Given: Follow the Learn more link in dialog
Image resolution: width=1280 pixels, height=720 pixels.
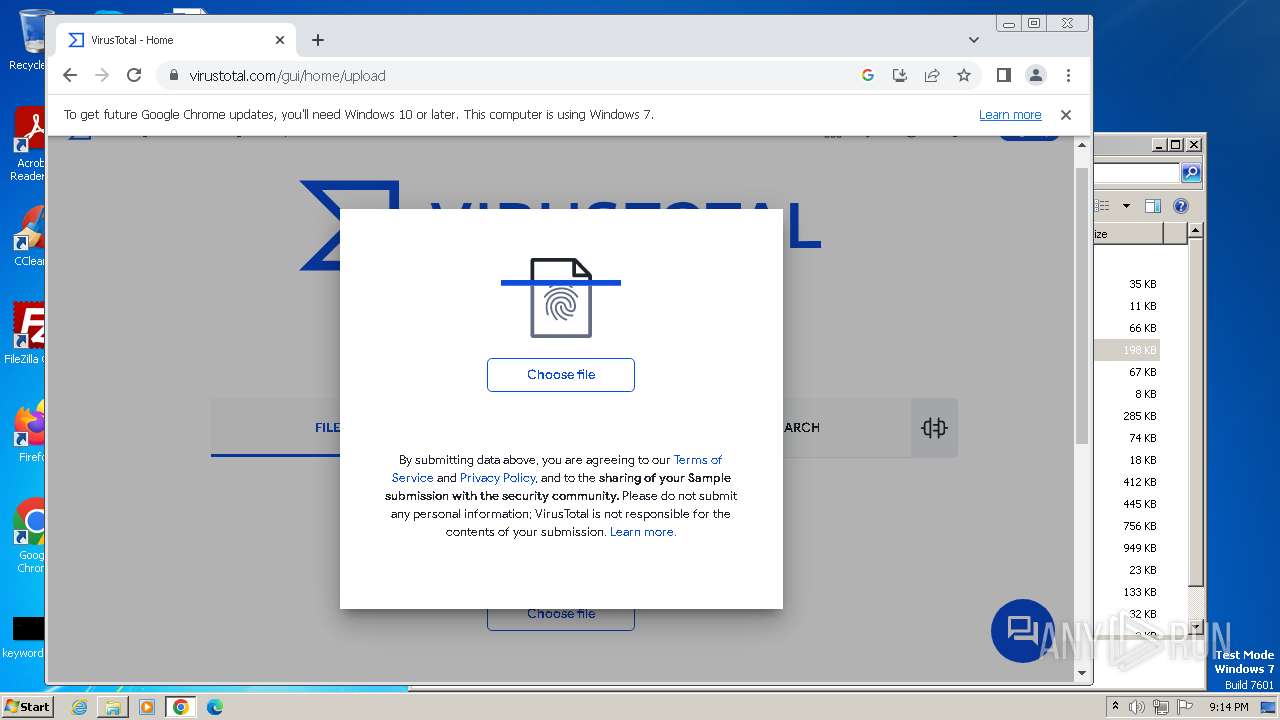Looking at the screenshot, I should pos(643,532).
